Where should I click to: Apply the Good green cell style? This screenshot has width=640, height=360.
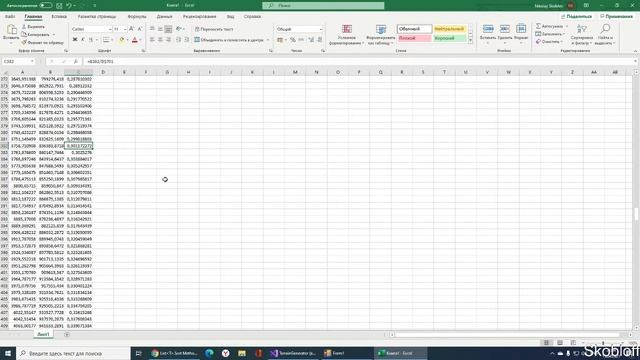449,38
